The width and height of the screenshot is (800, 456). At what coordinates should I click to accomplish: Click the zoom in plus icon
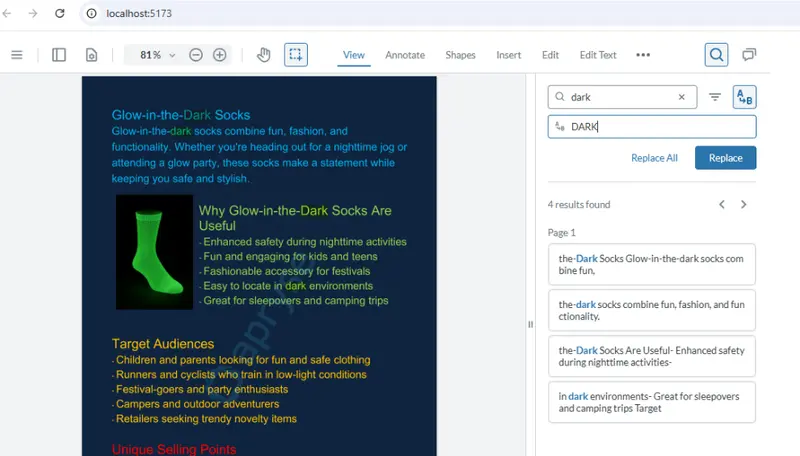click(x=220, y=55)
